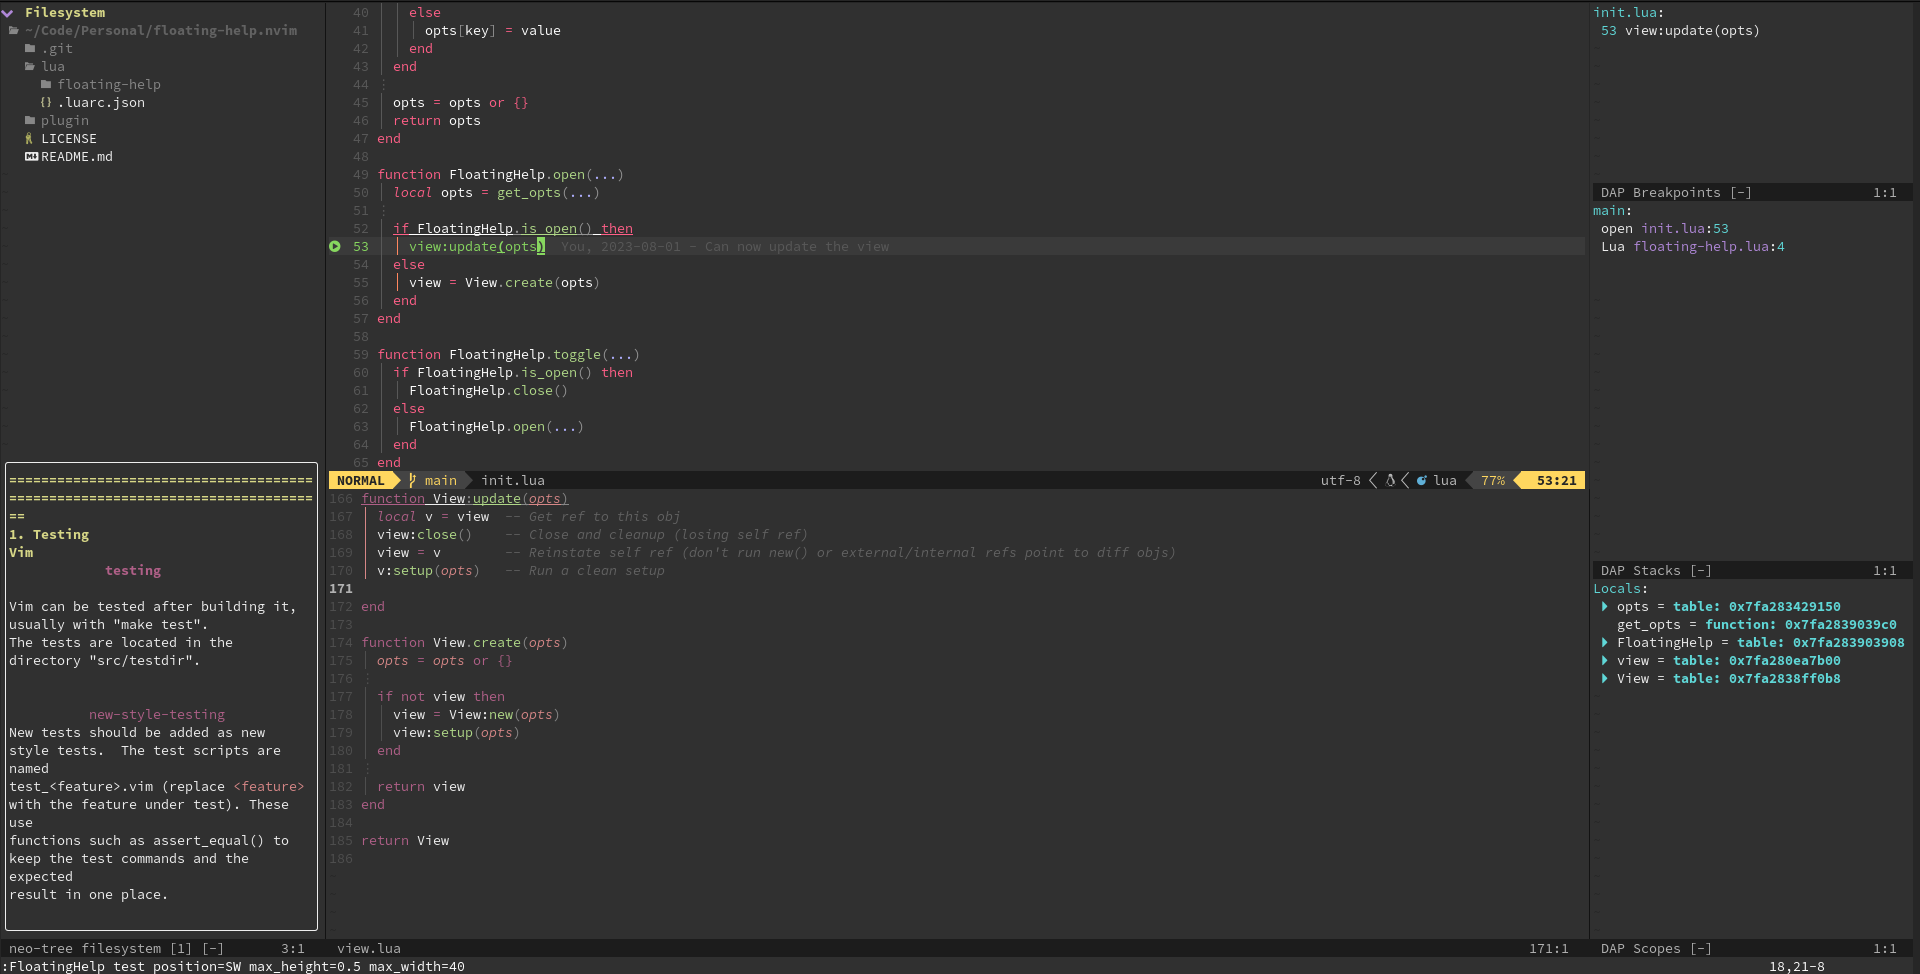The height and width of the screenshot is (974, 1920).
Task: Click the markdown icon beside README.md
Action: 31,157
